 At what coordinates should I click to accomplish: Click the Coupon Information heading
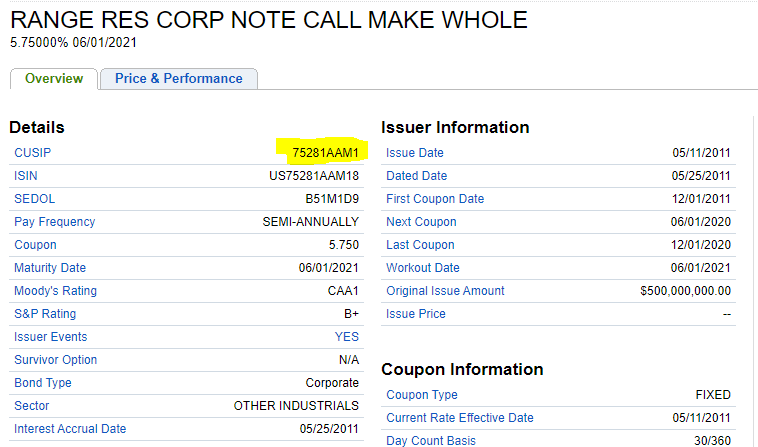point(462,370)
